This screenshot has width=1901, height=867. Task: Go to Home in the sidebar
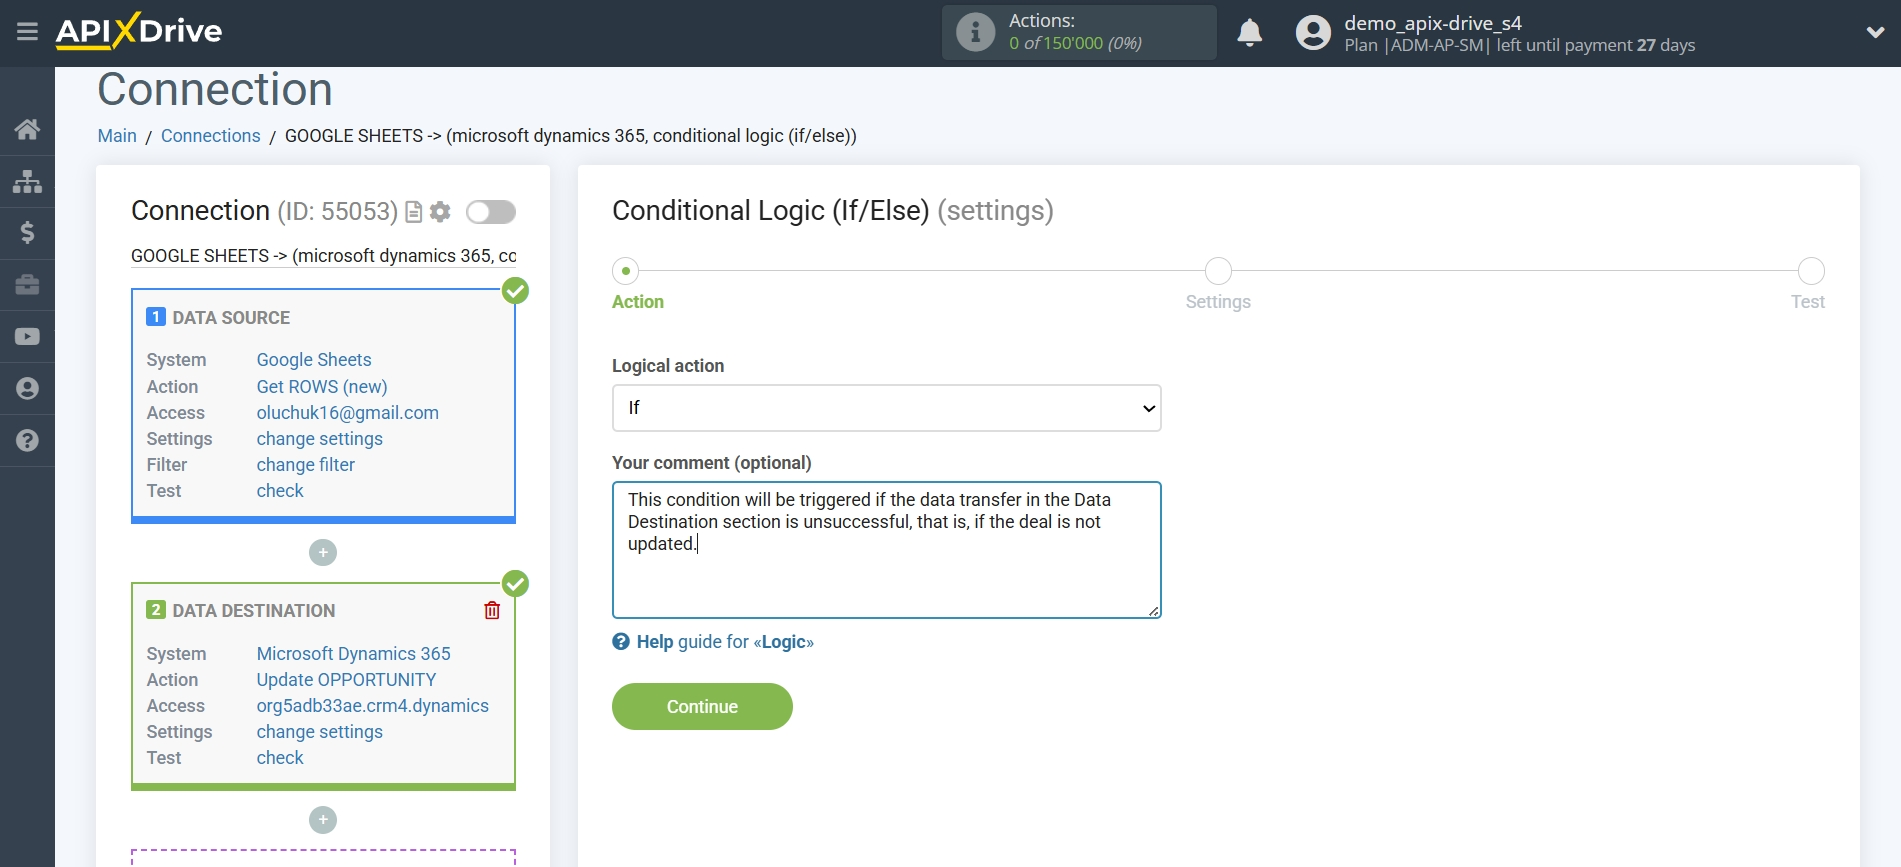tap(27, 129)
